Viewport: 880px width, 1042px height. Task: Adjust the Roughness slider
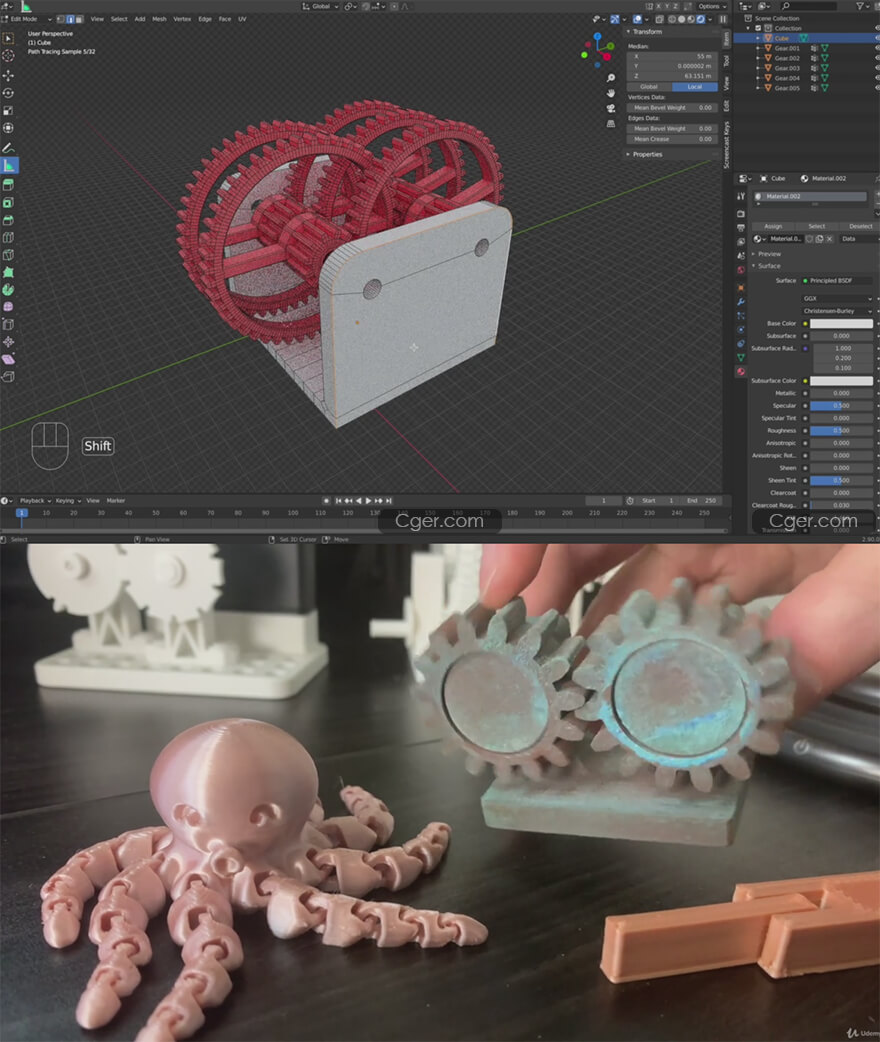click(x=841, y=431)
